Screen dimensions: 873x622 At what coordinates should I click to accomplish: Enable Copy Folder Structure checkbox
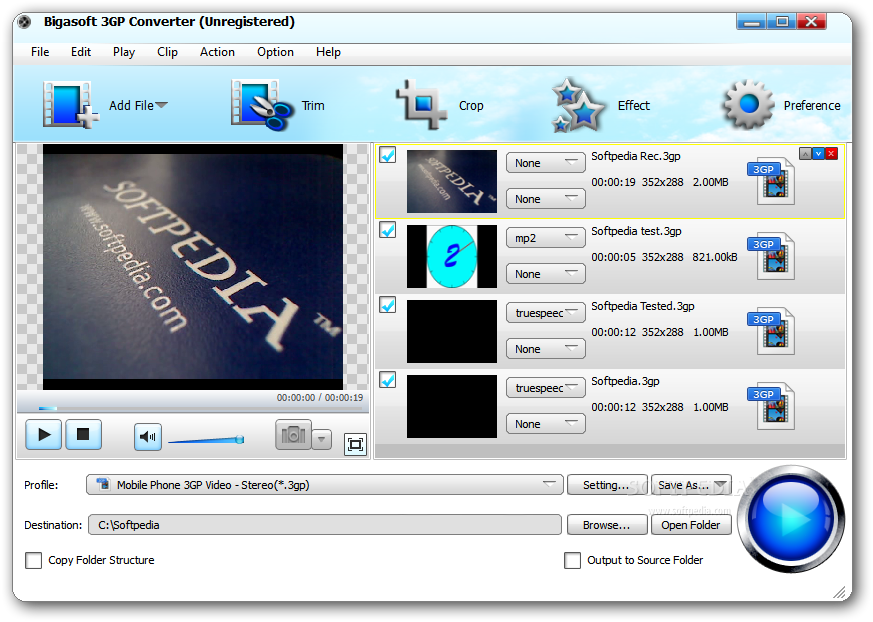coord(33,560)
